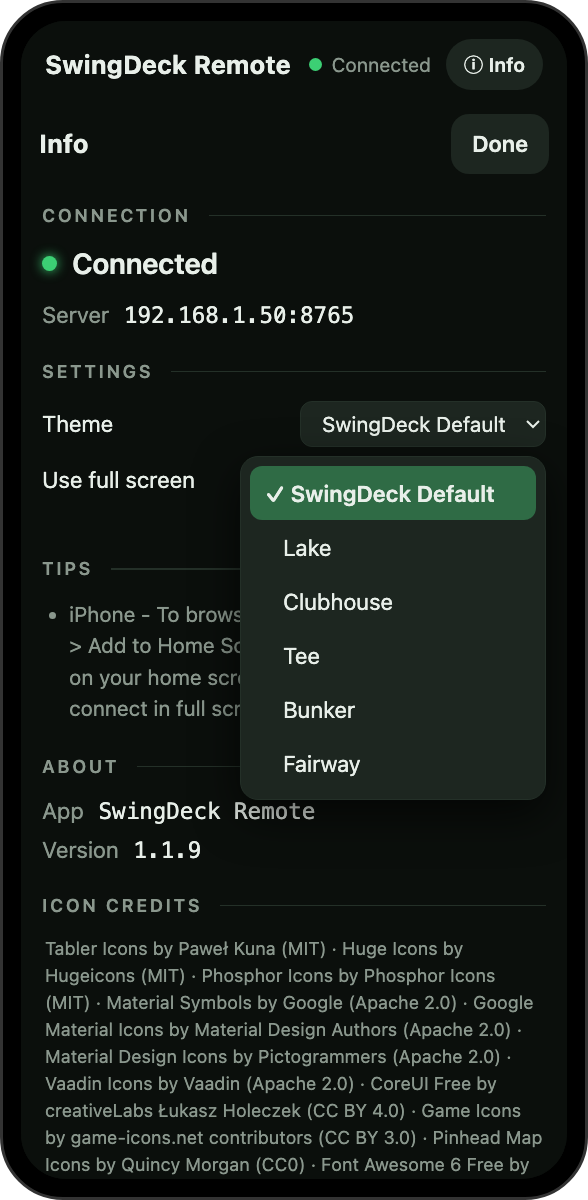Select the checked SwingDeck Default option
This screenshot has height=1200, width=588.
(x=393, y=494)
